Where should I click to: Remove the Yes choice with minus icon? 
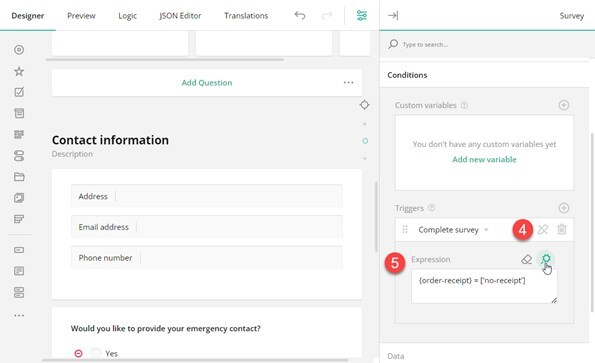tap(78, 354)
